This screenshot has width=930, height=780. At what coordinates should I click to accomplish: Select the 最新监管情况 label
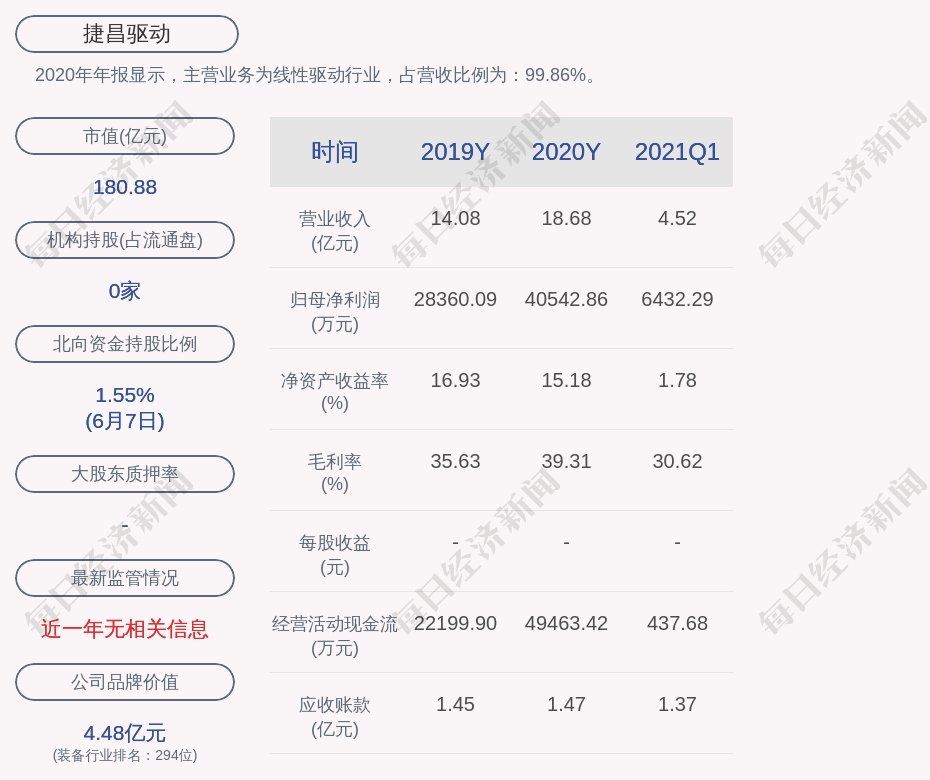pos(125,578)
